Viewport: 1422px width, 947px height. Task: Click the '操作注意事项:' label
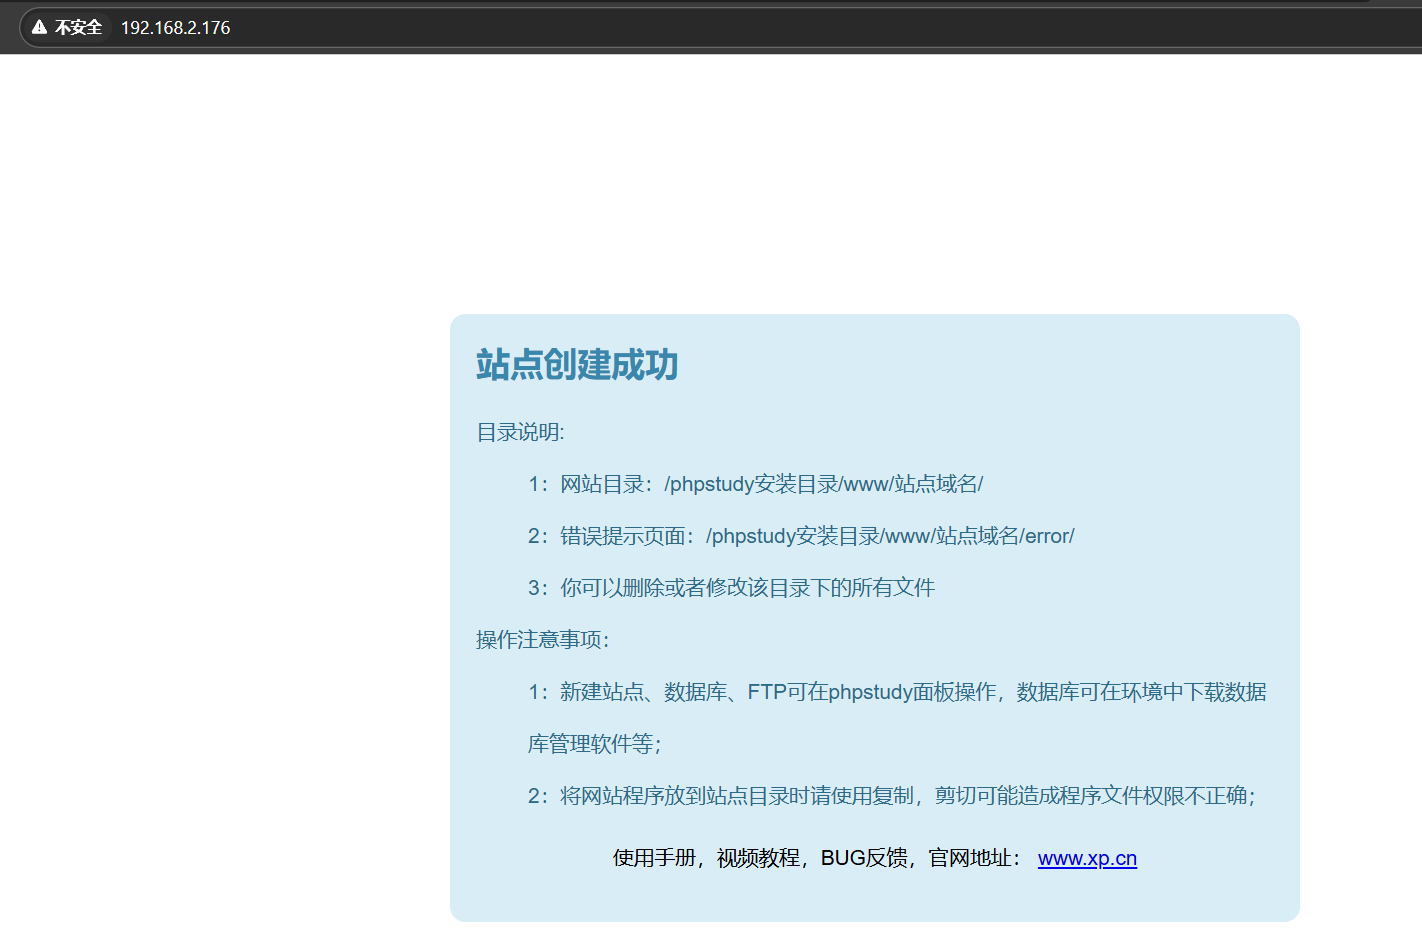543,640
